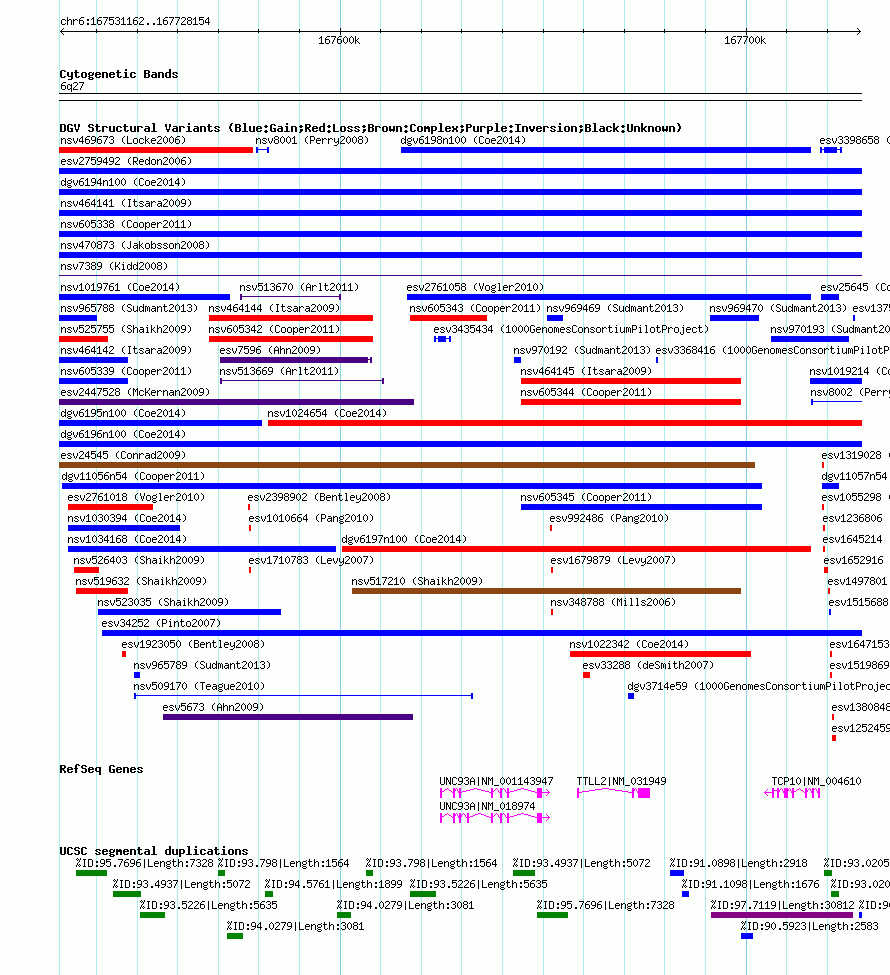Click the %ID:97.7119|Length:30812 purple duplication bar
This screenshot has height=975, width=890.
coord(782,915)
